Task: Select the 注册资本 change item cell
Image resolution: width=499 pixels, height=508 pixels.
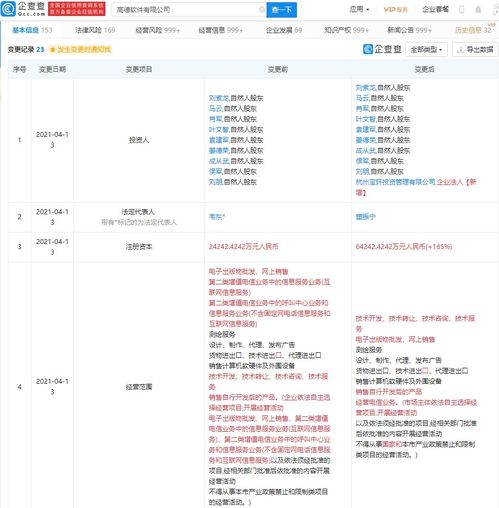Action: coord(139,247)
